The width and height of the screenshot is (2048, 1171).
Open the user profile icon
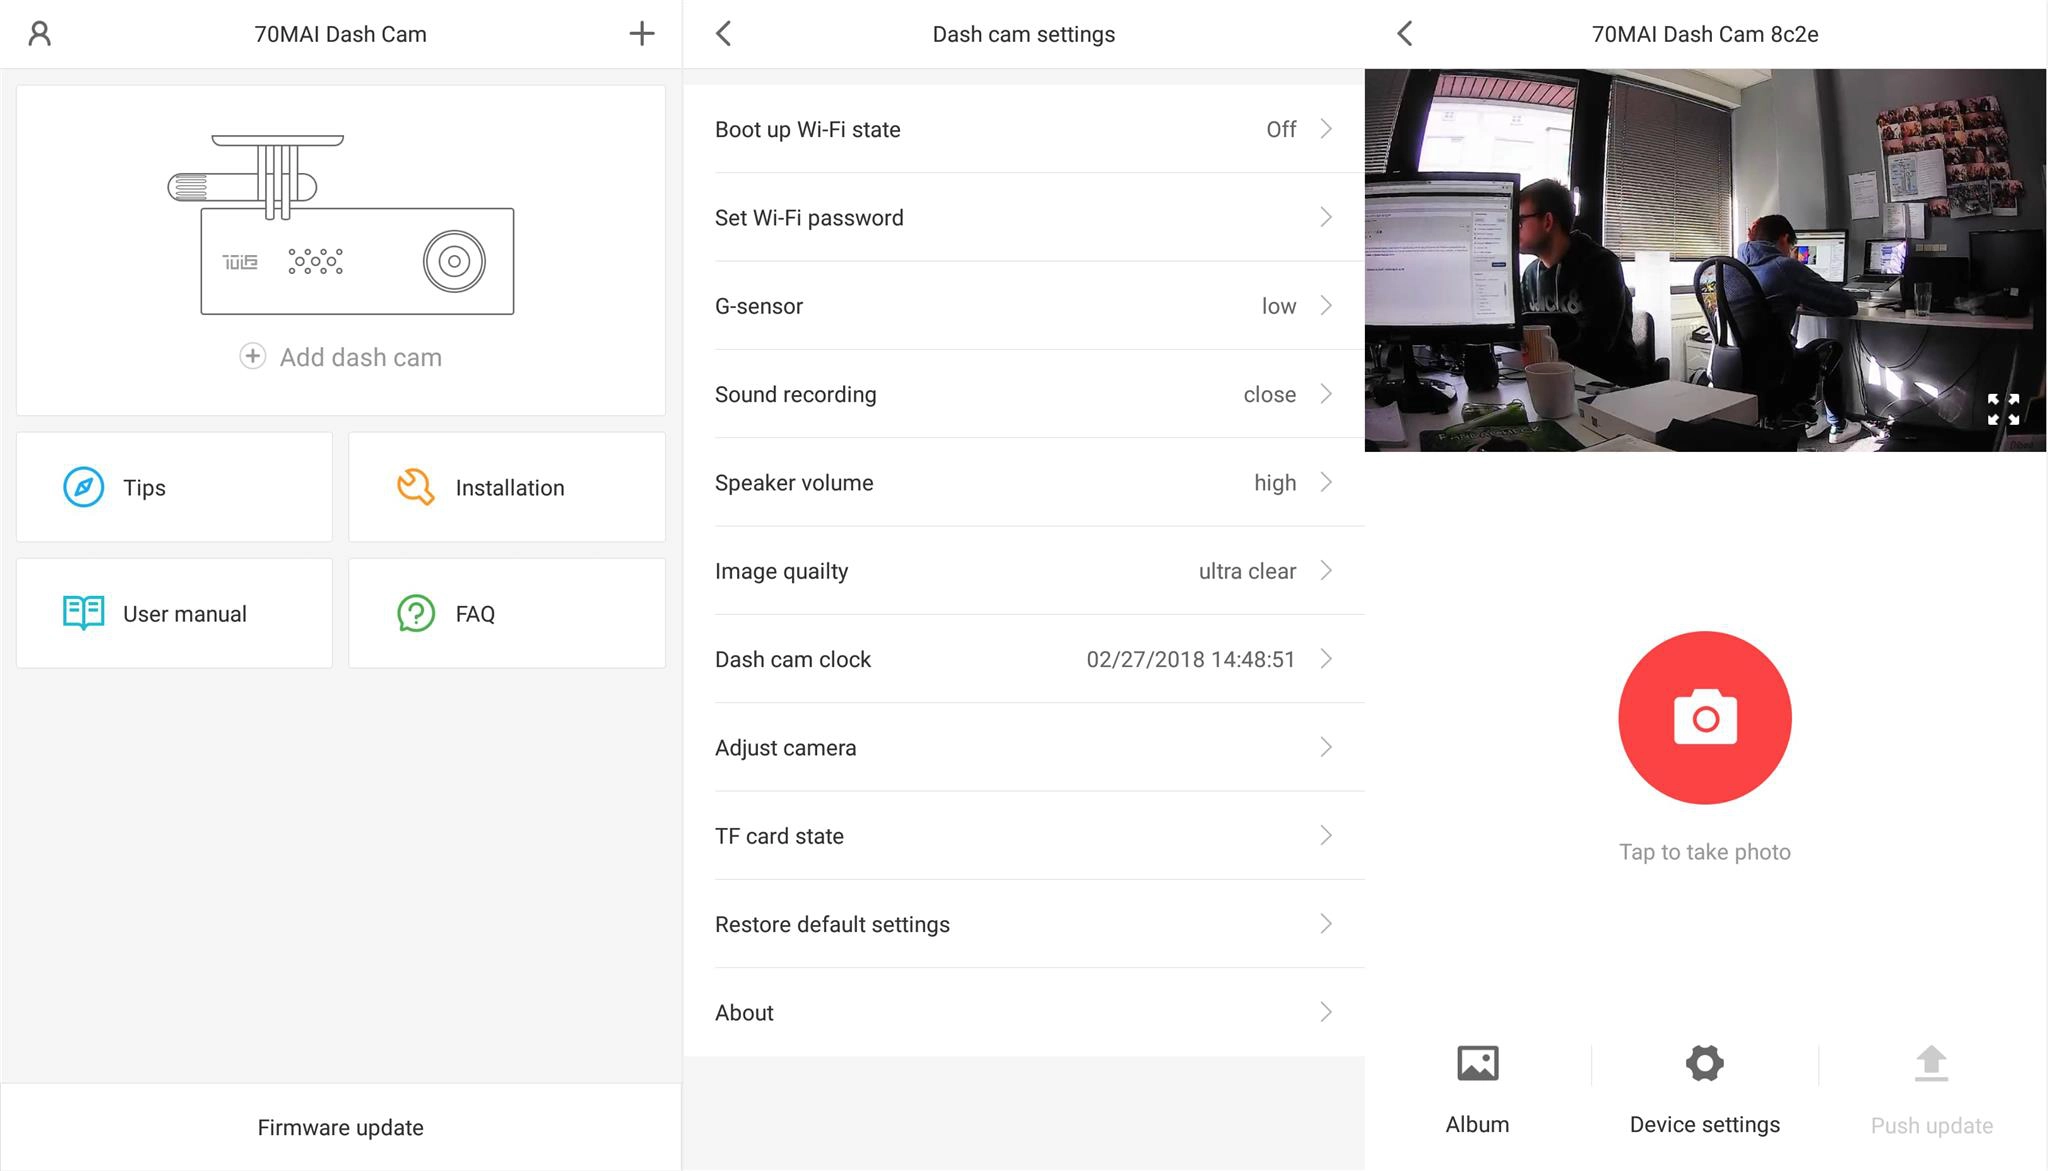point(40,34)
